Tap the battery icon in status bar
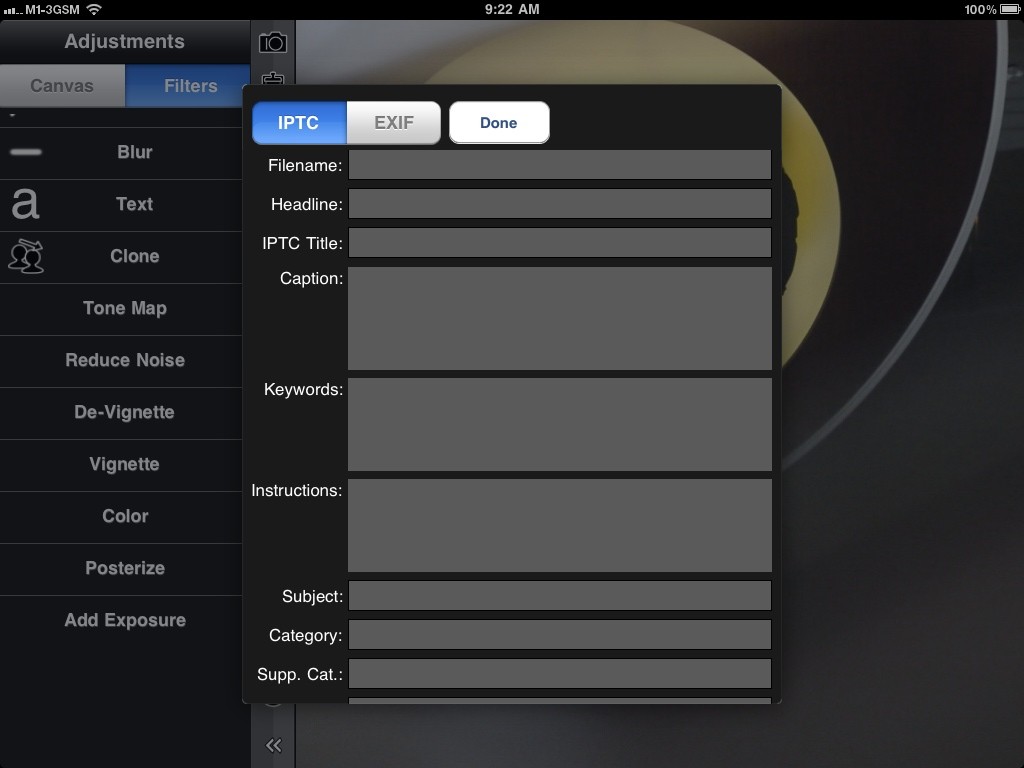This screenshot has height=768, width=1024. tap(1009, 9)
